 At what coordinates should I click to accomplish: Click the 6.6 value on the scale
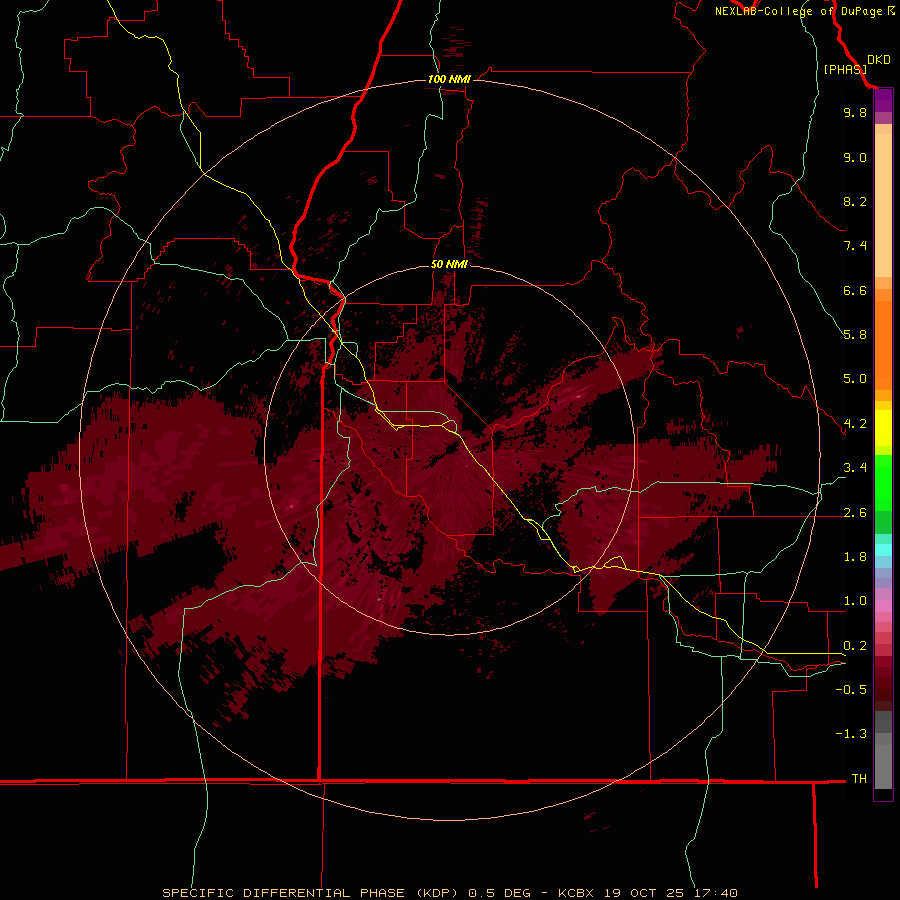click(855, 290)
